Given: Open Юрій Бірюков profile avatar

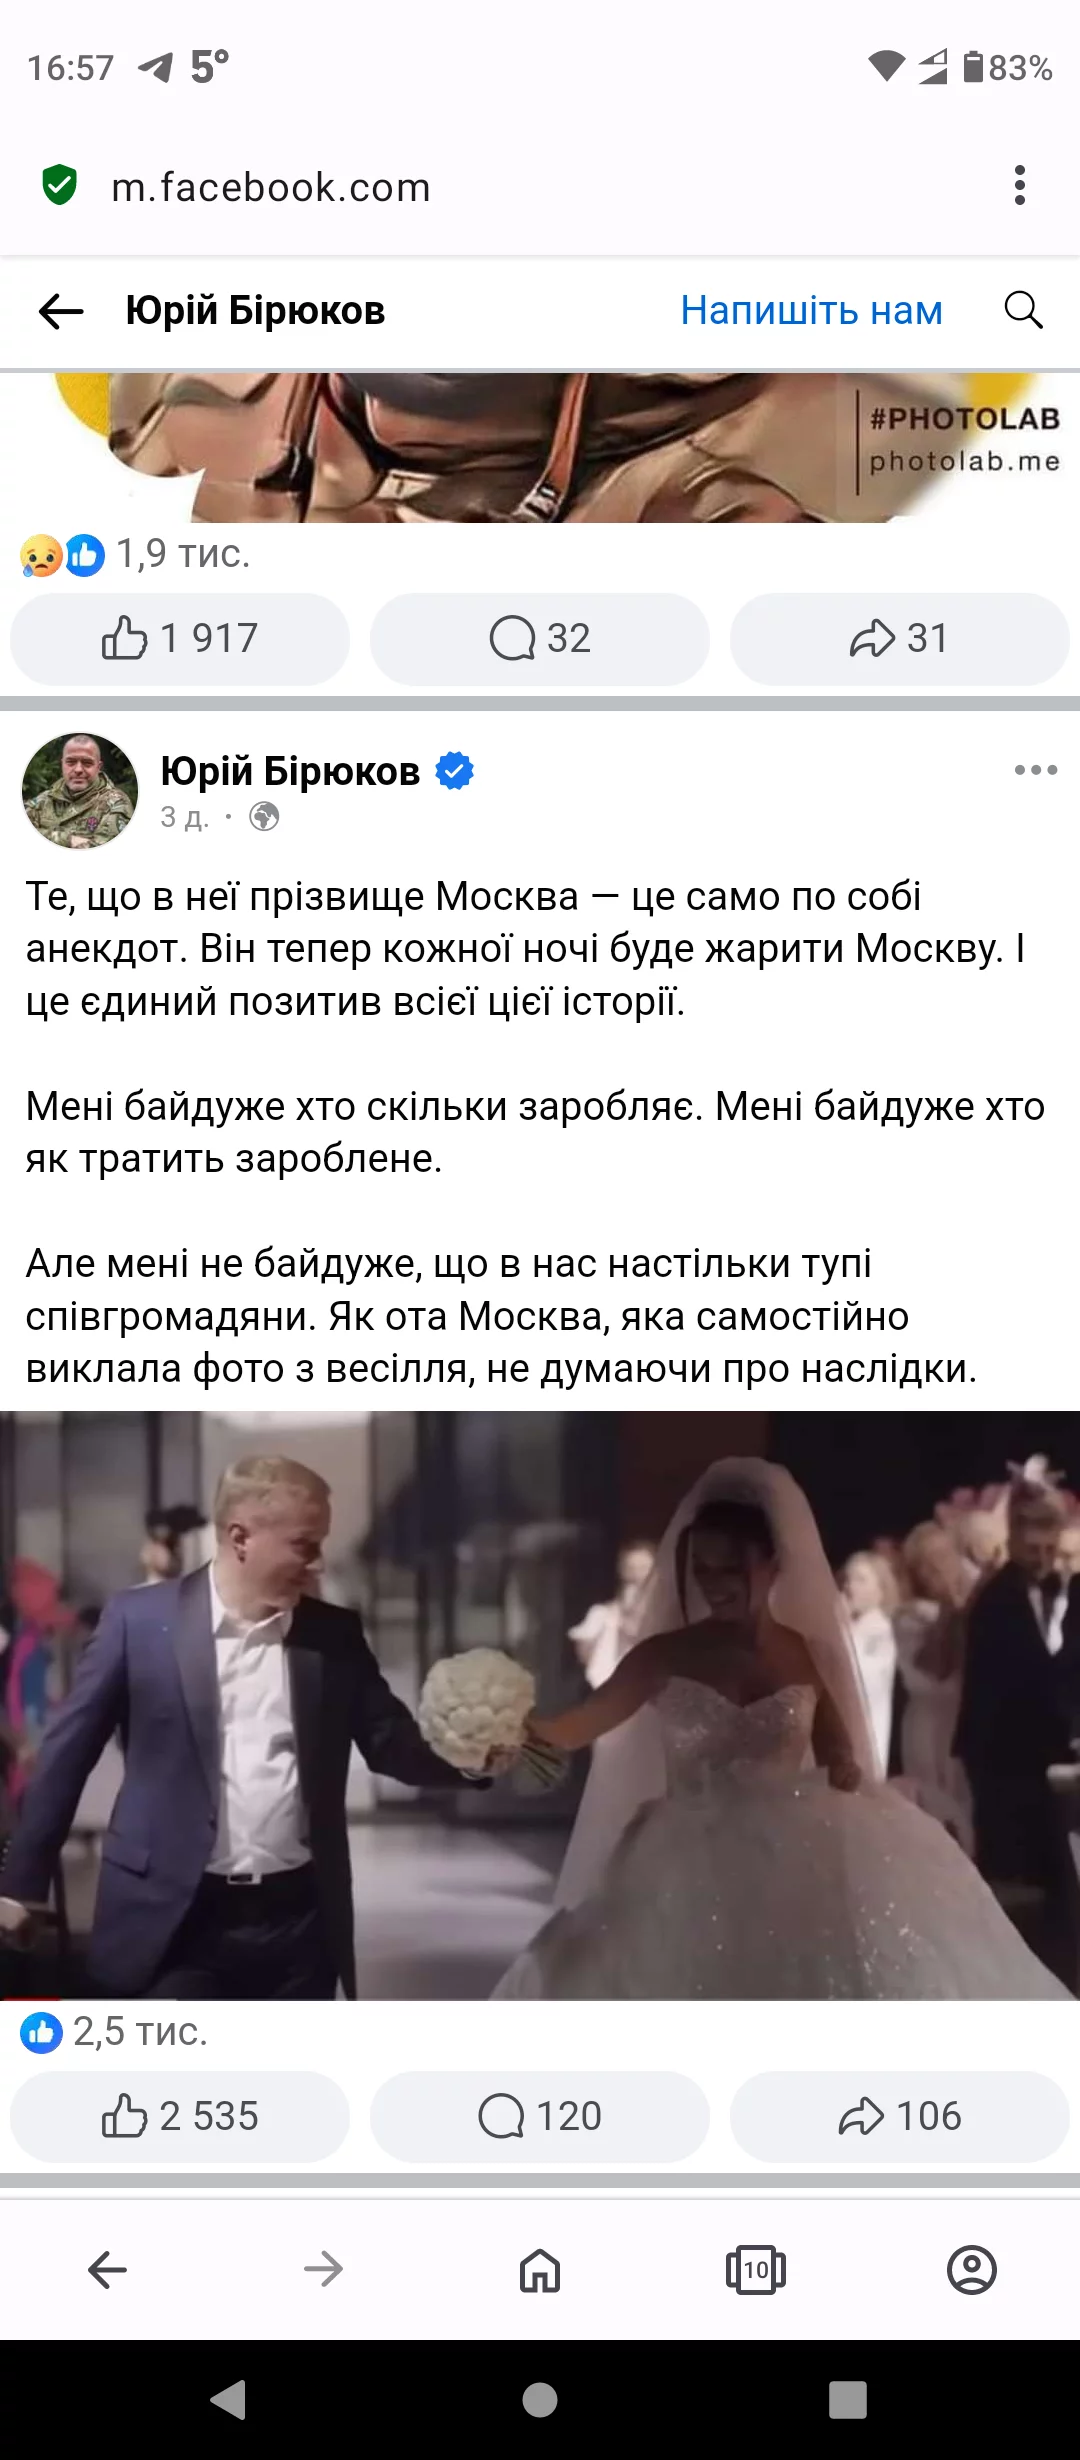Looking at the screenshot, I should click(x=80, y=790).
